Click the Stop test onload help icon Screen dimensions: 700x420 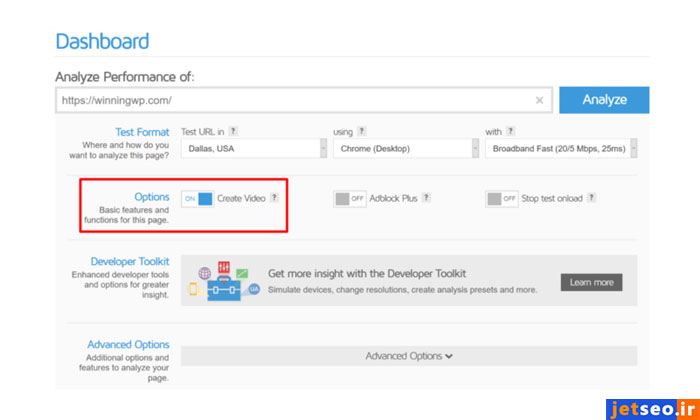pyautogui.click(x=591, y=198)
